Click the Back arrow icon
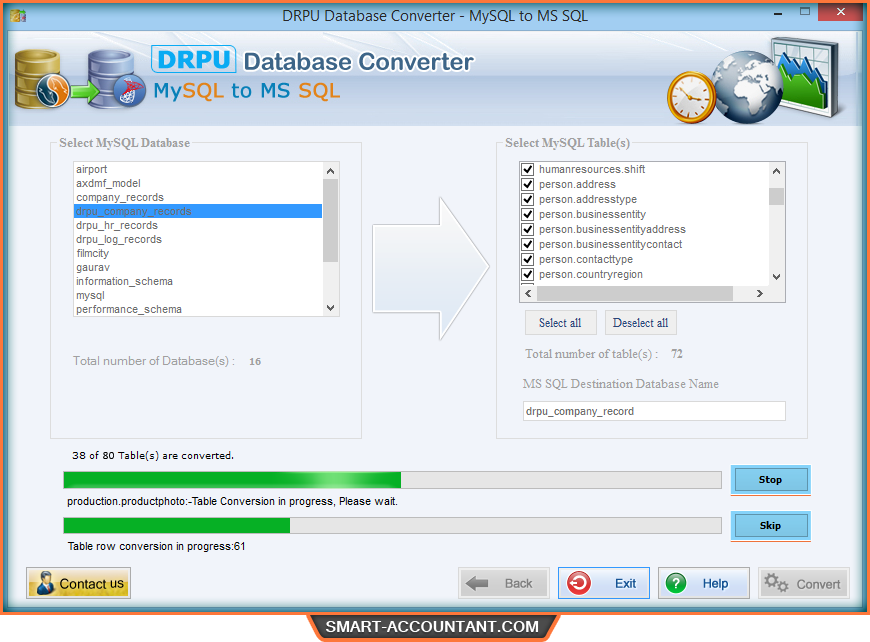This screenshot has height=642, width=870. 477,583
